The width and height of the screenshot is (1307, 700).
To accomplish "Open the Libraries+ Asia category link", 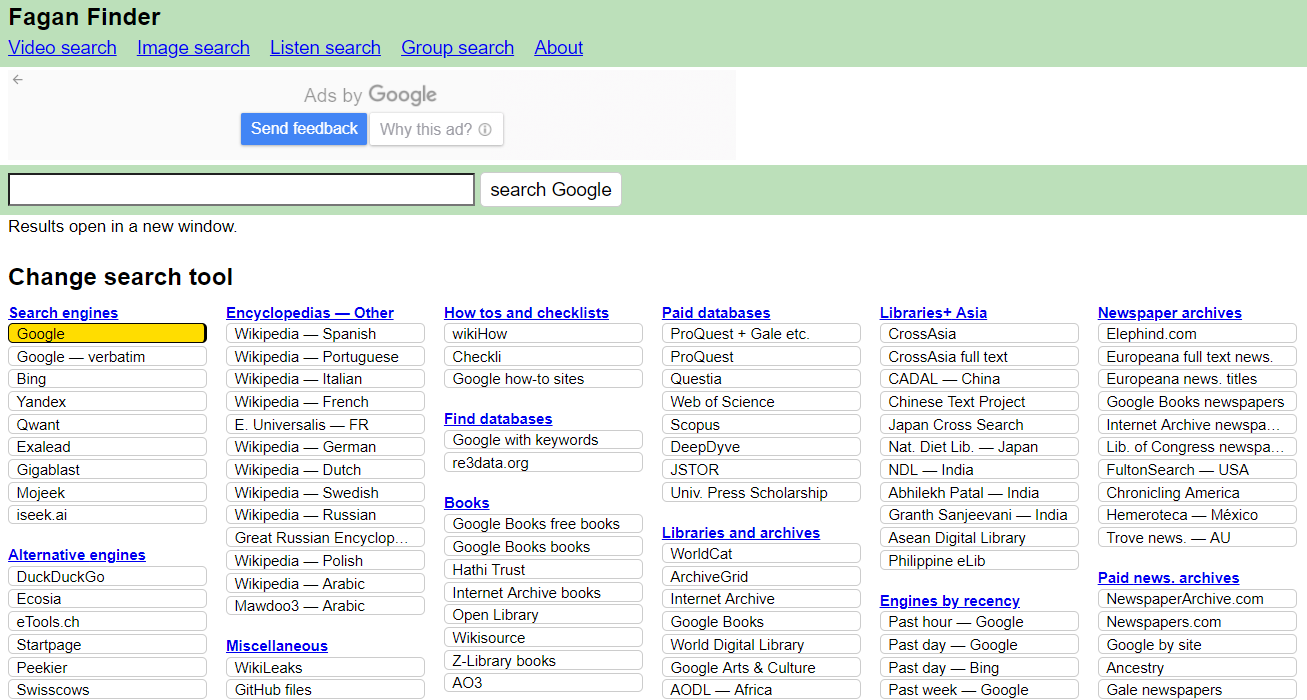I will (x=933, y=313).
